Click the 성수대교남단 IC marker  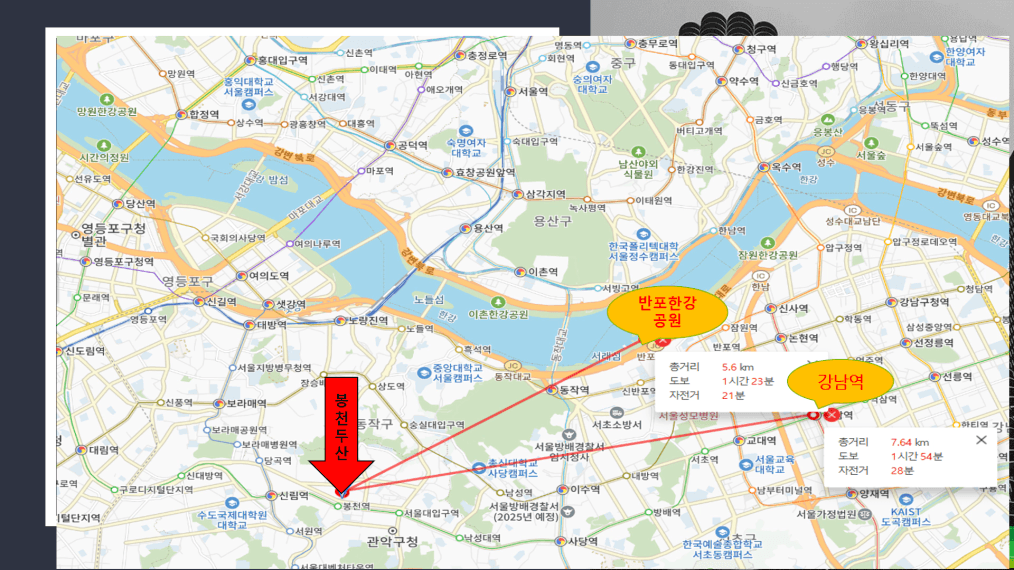(x=852, y=210)
